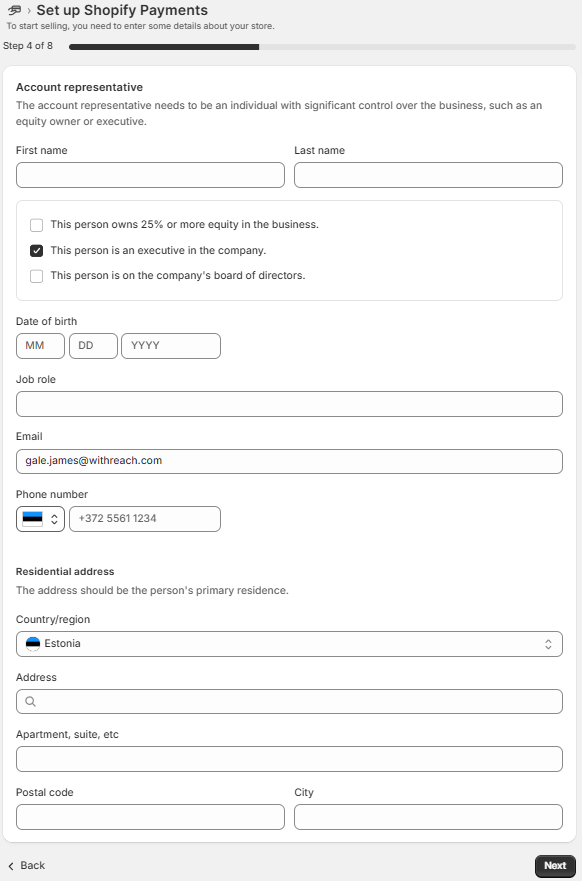This screenshot has width=582, height=881.
Task: Uncheck the executive in the company checkbox
Action: pyautogui.click(x=37, y=251)
